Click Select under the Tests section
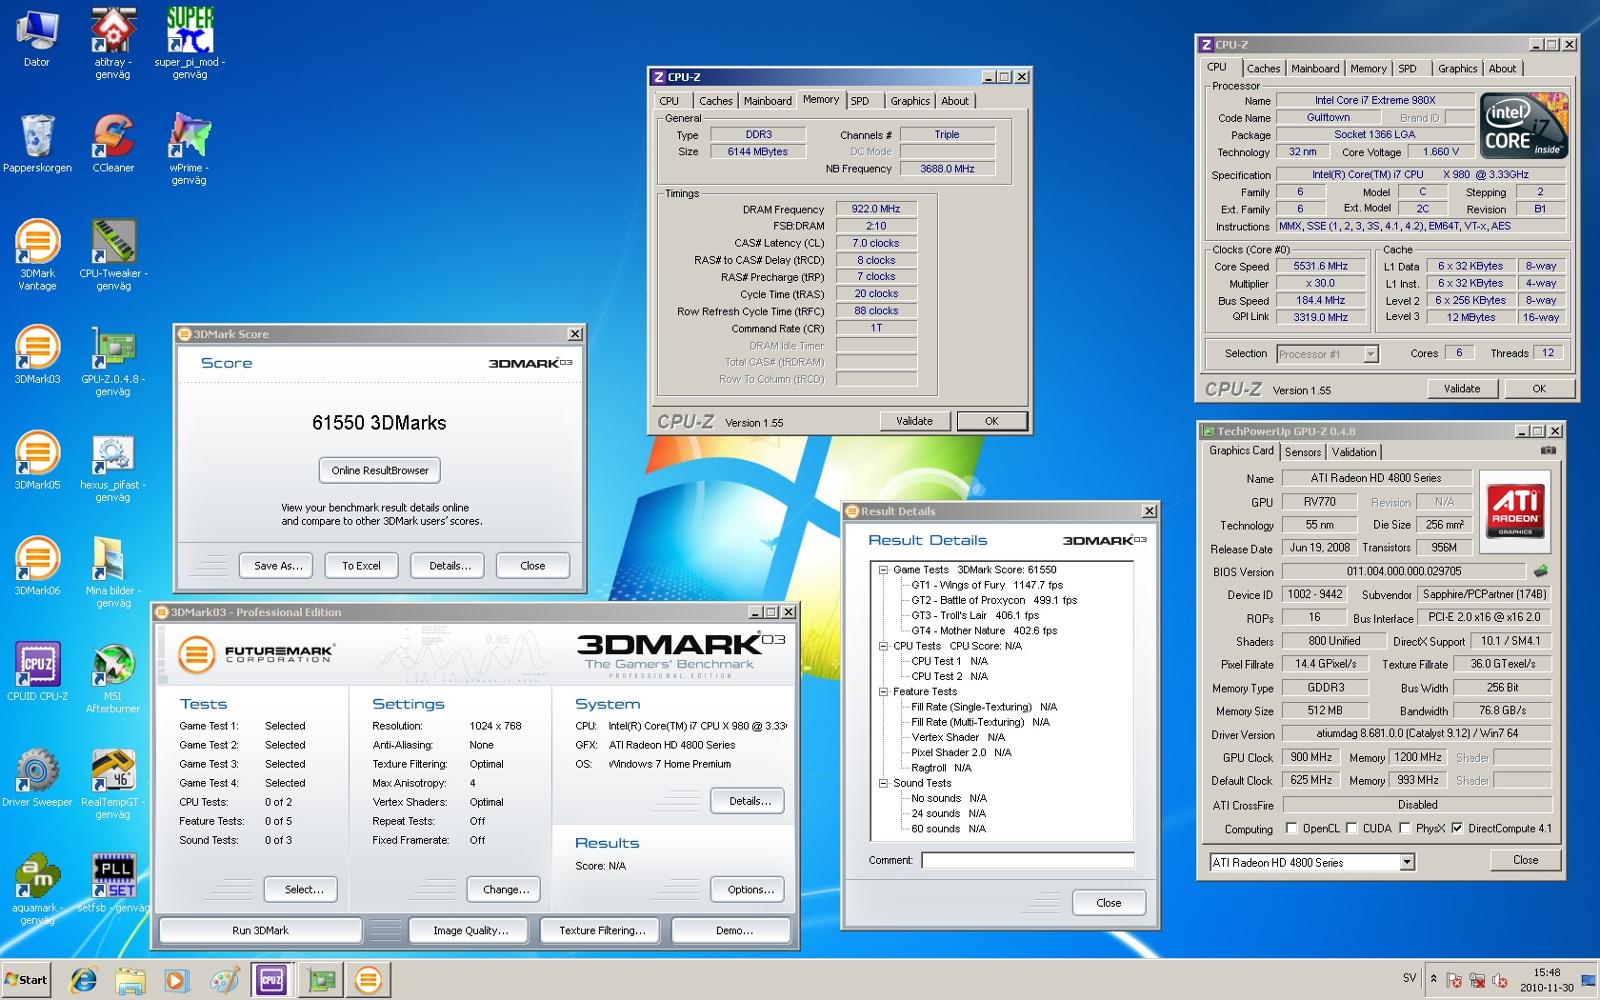This screenshot has height=1000, width=1600. (x=303, y=889)
